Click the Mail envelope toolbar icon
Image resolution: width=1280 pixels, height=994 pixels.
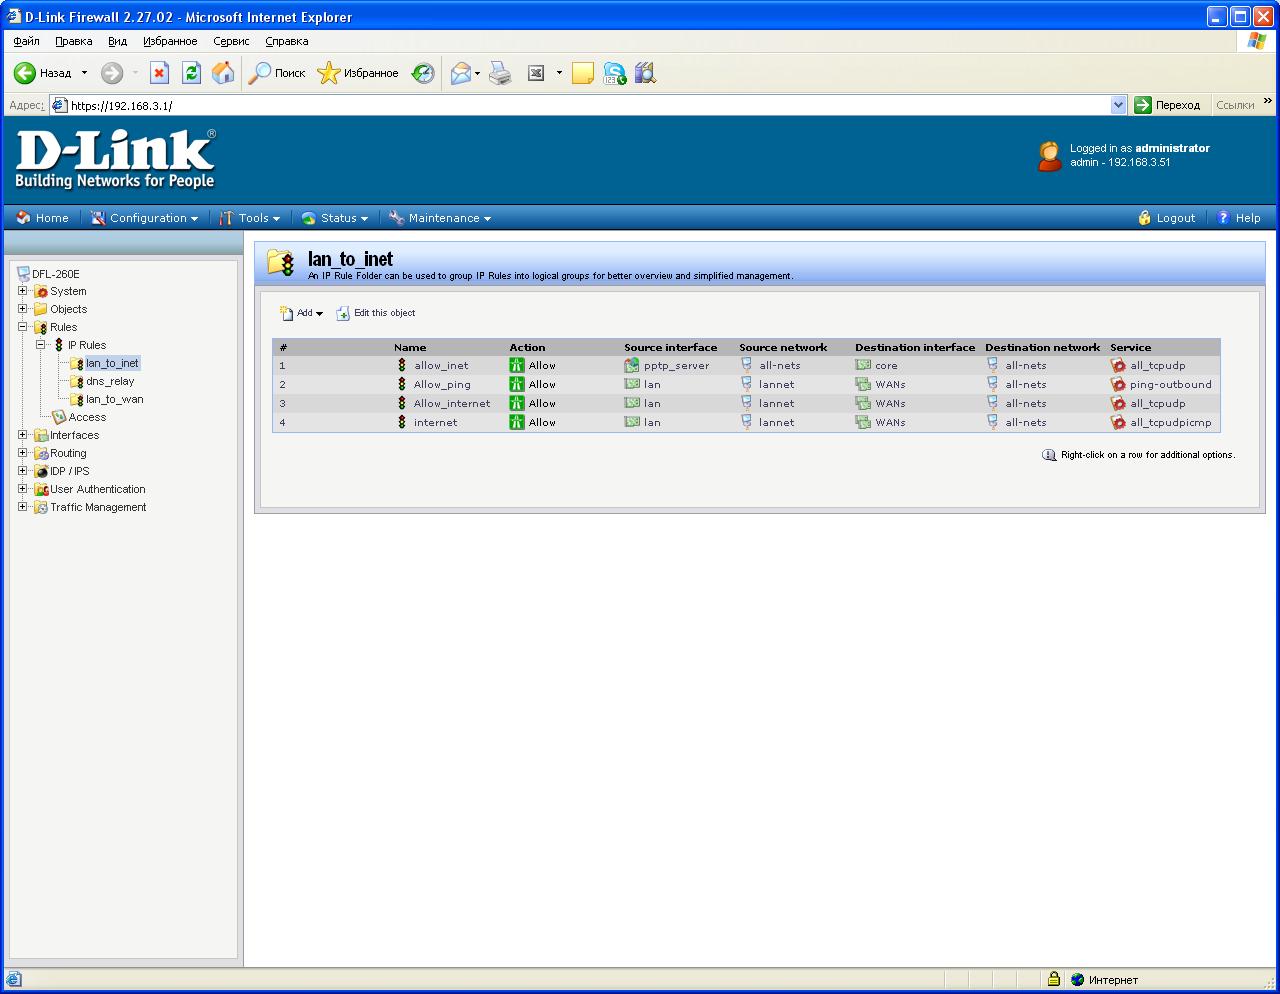pyautogui.click(x=460, y=73)
